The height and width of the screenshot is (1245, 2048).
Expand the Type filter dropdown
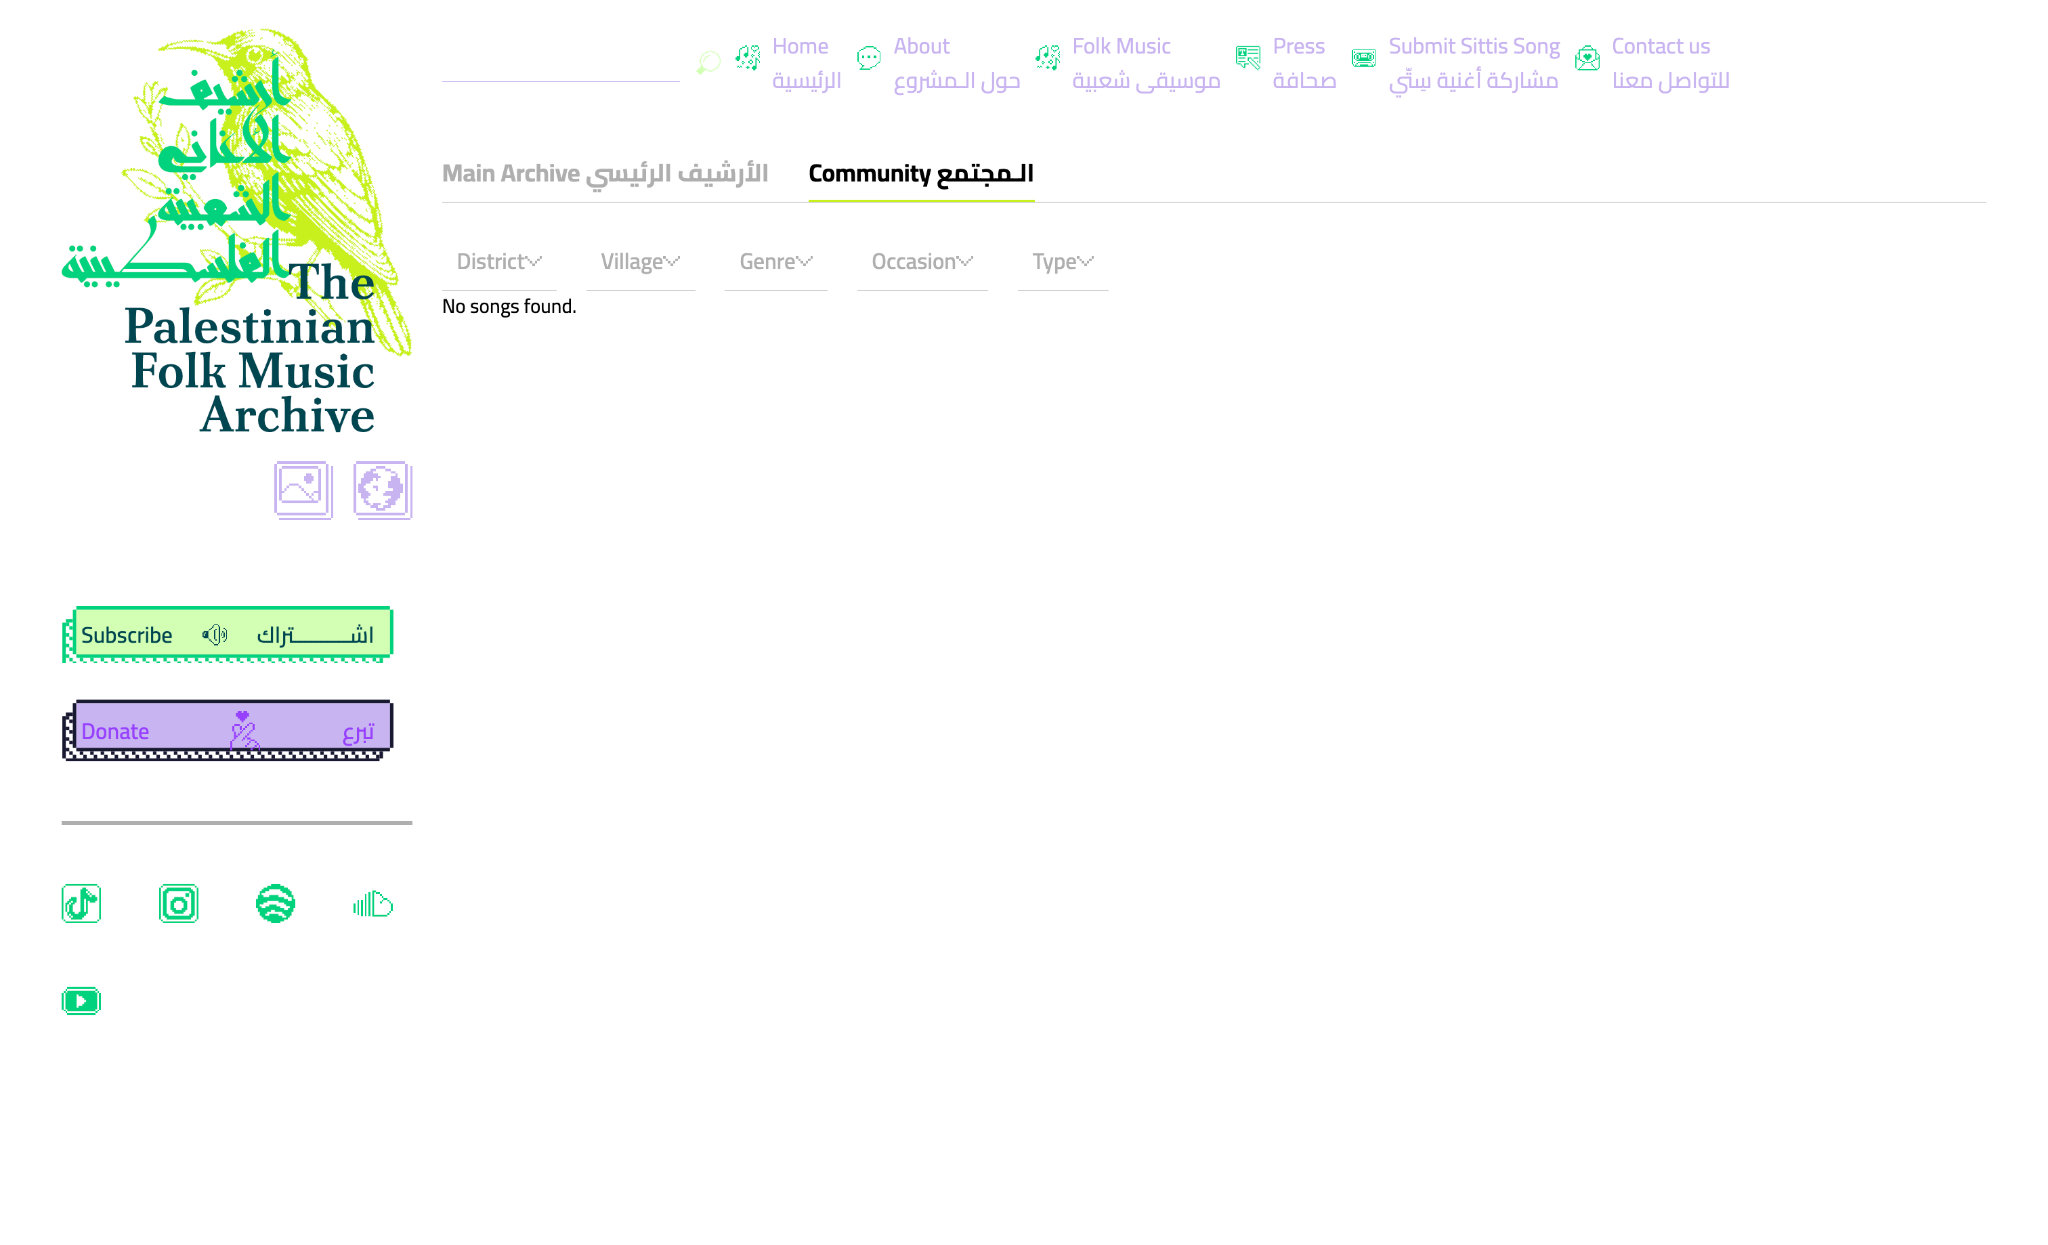click(1063, 262)
